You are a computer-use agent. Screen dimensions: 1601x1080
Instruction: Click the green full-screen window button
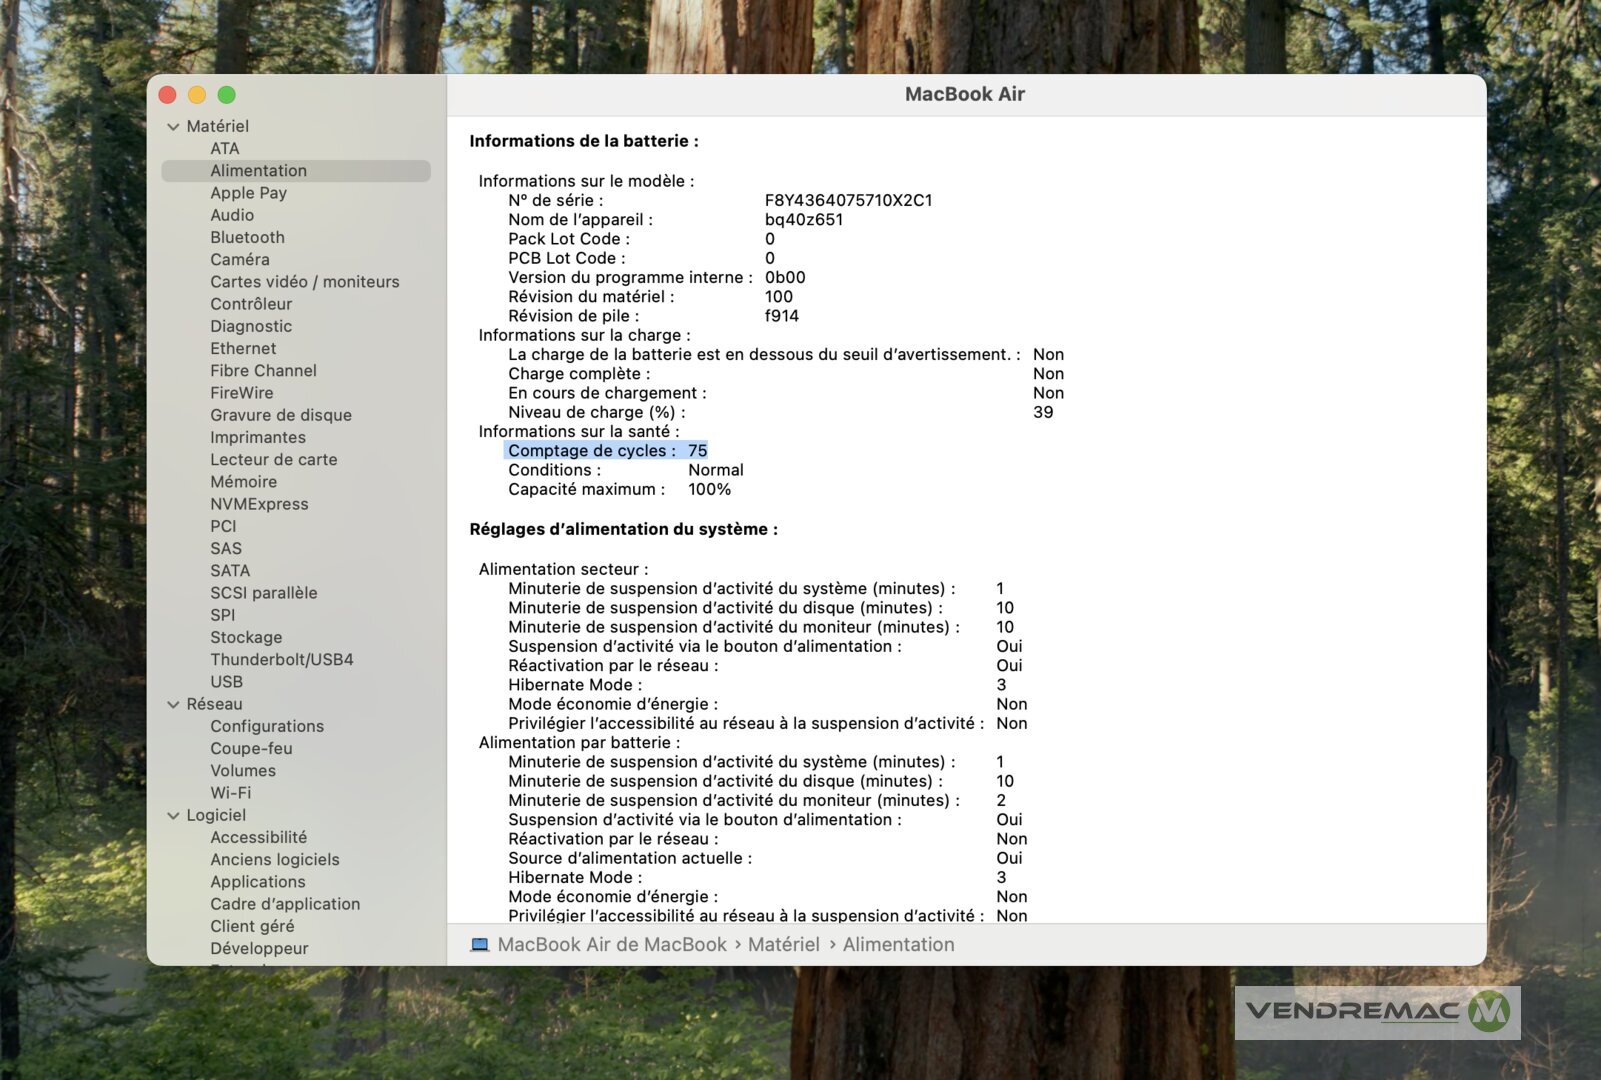pos(227,95)
